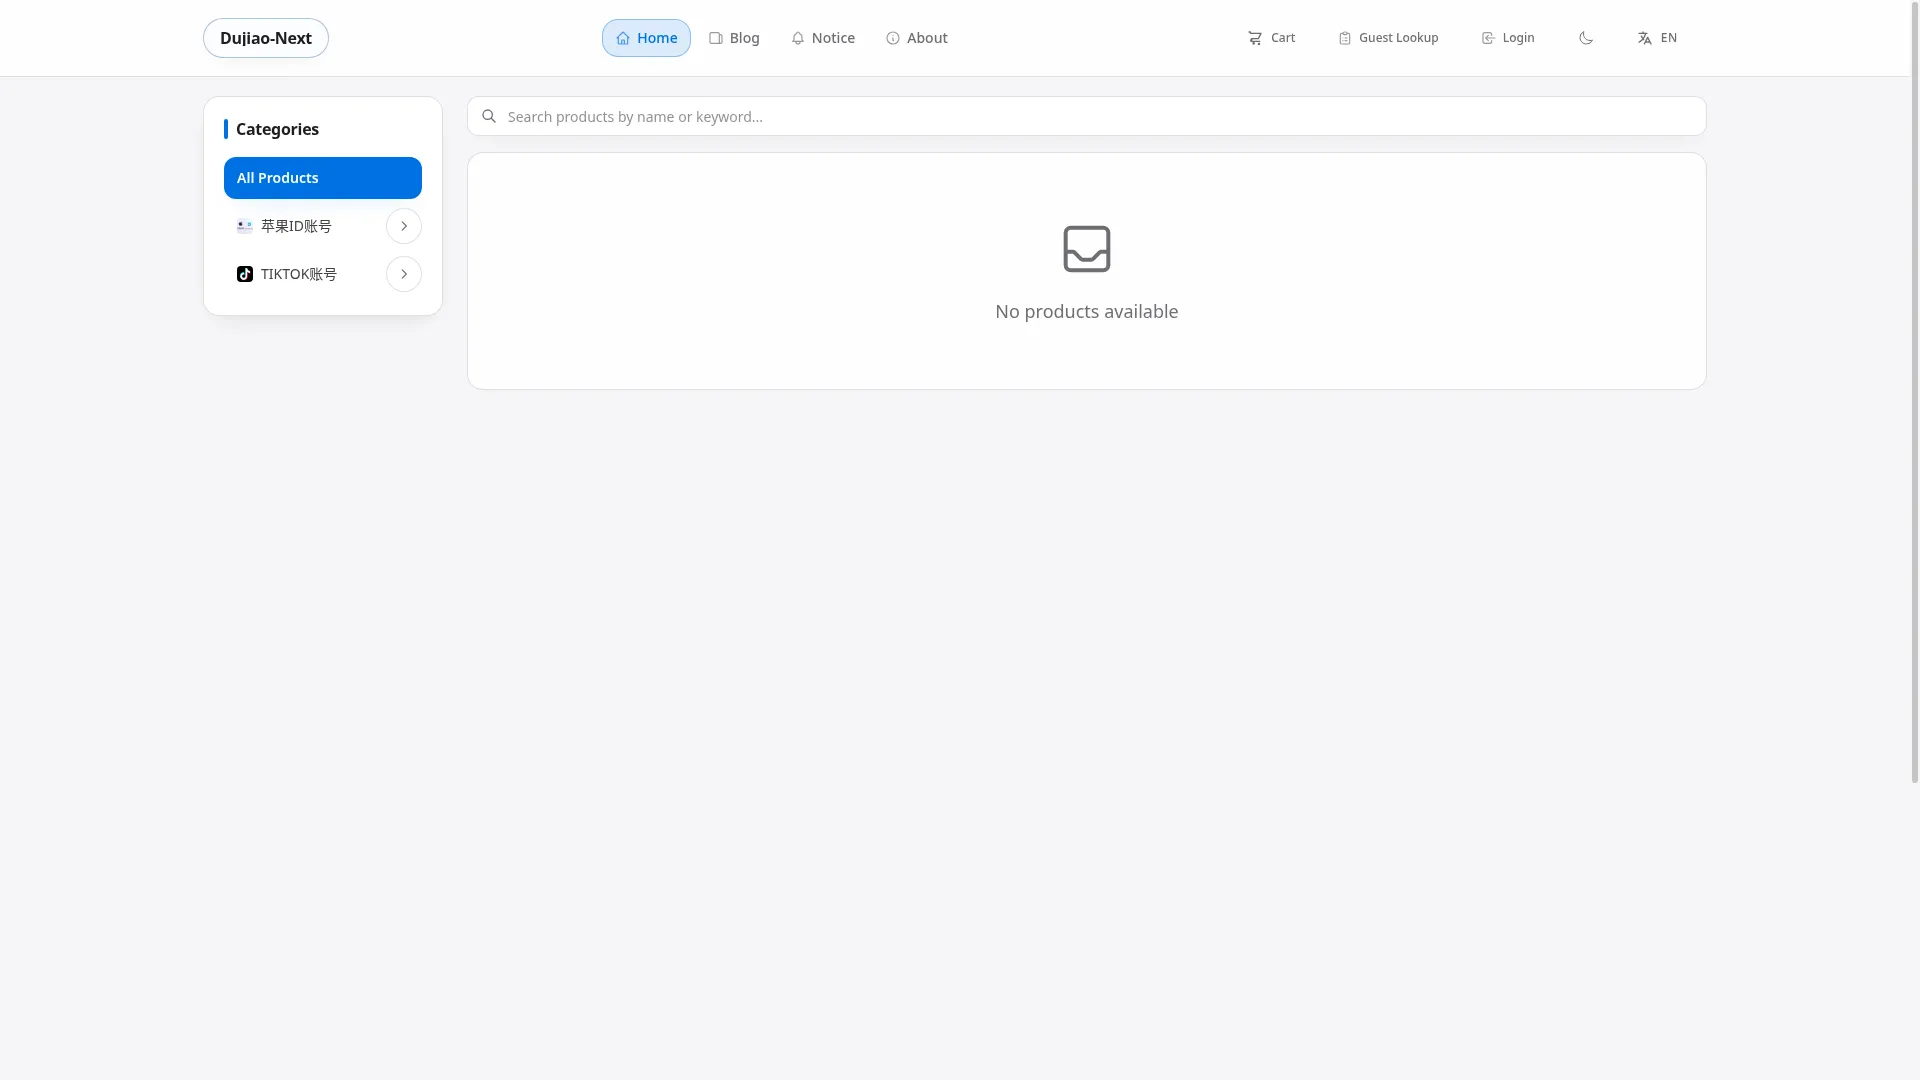1920x1080 pixels.
Task: Open the shopping Cart
Action: tap(1271, 38)
